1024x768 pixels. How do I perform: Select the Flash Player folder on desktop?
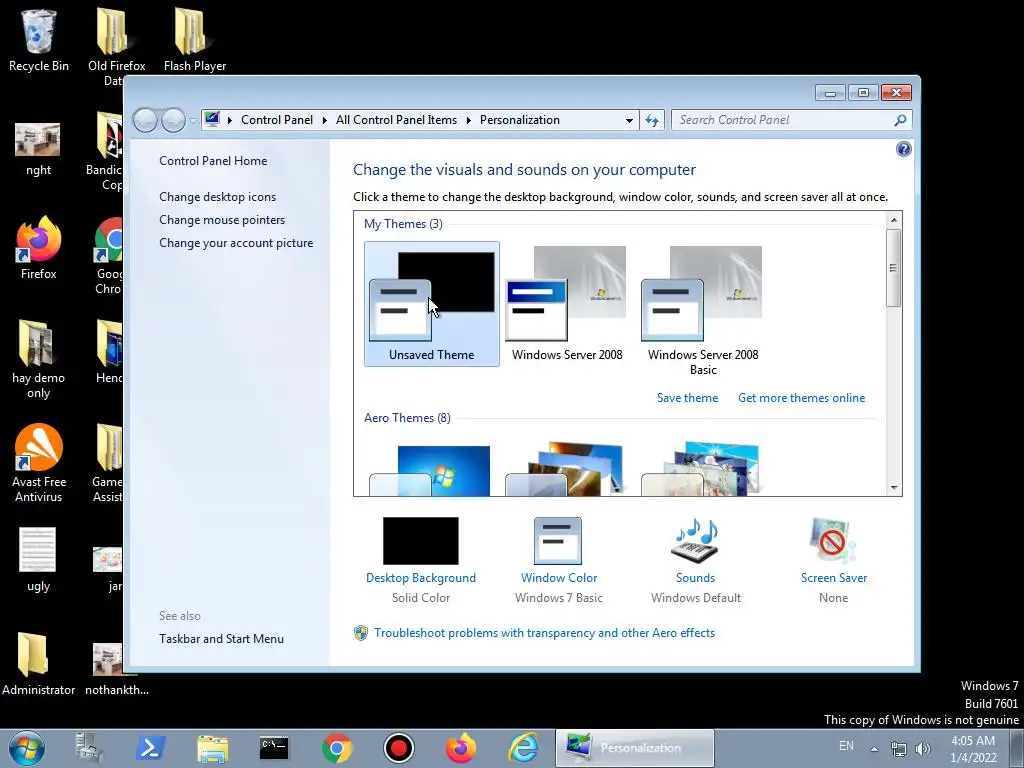195,40
